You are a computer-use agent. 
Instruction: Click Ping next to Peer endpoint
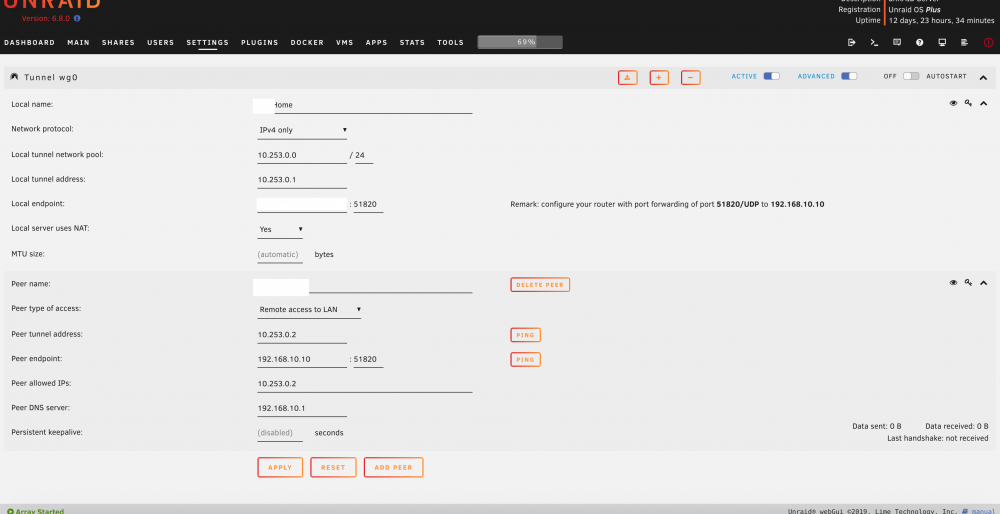(x=526, y=360)
